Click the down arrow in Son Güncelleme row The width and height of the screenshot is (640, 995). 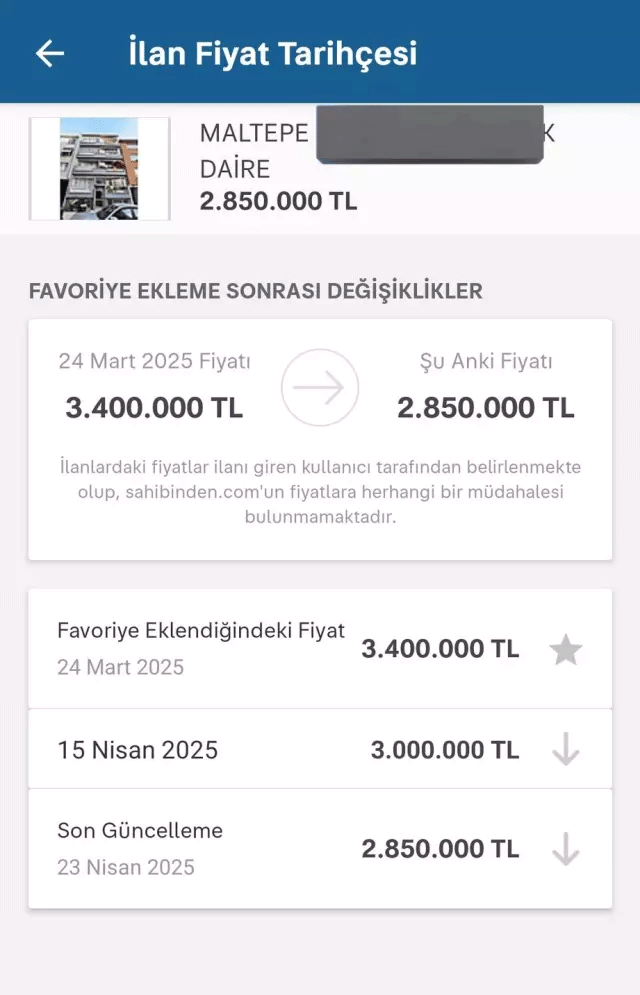pyautogui.click(x=566, y=849)
